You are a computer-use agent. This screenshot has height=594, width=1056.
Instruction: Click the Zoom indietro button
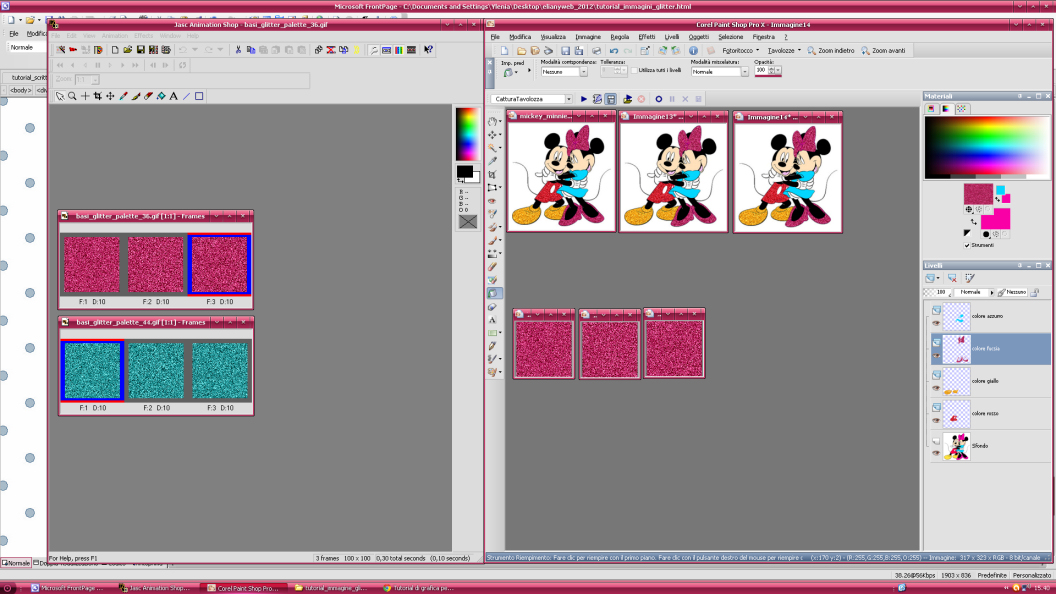coord(831,51)
